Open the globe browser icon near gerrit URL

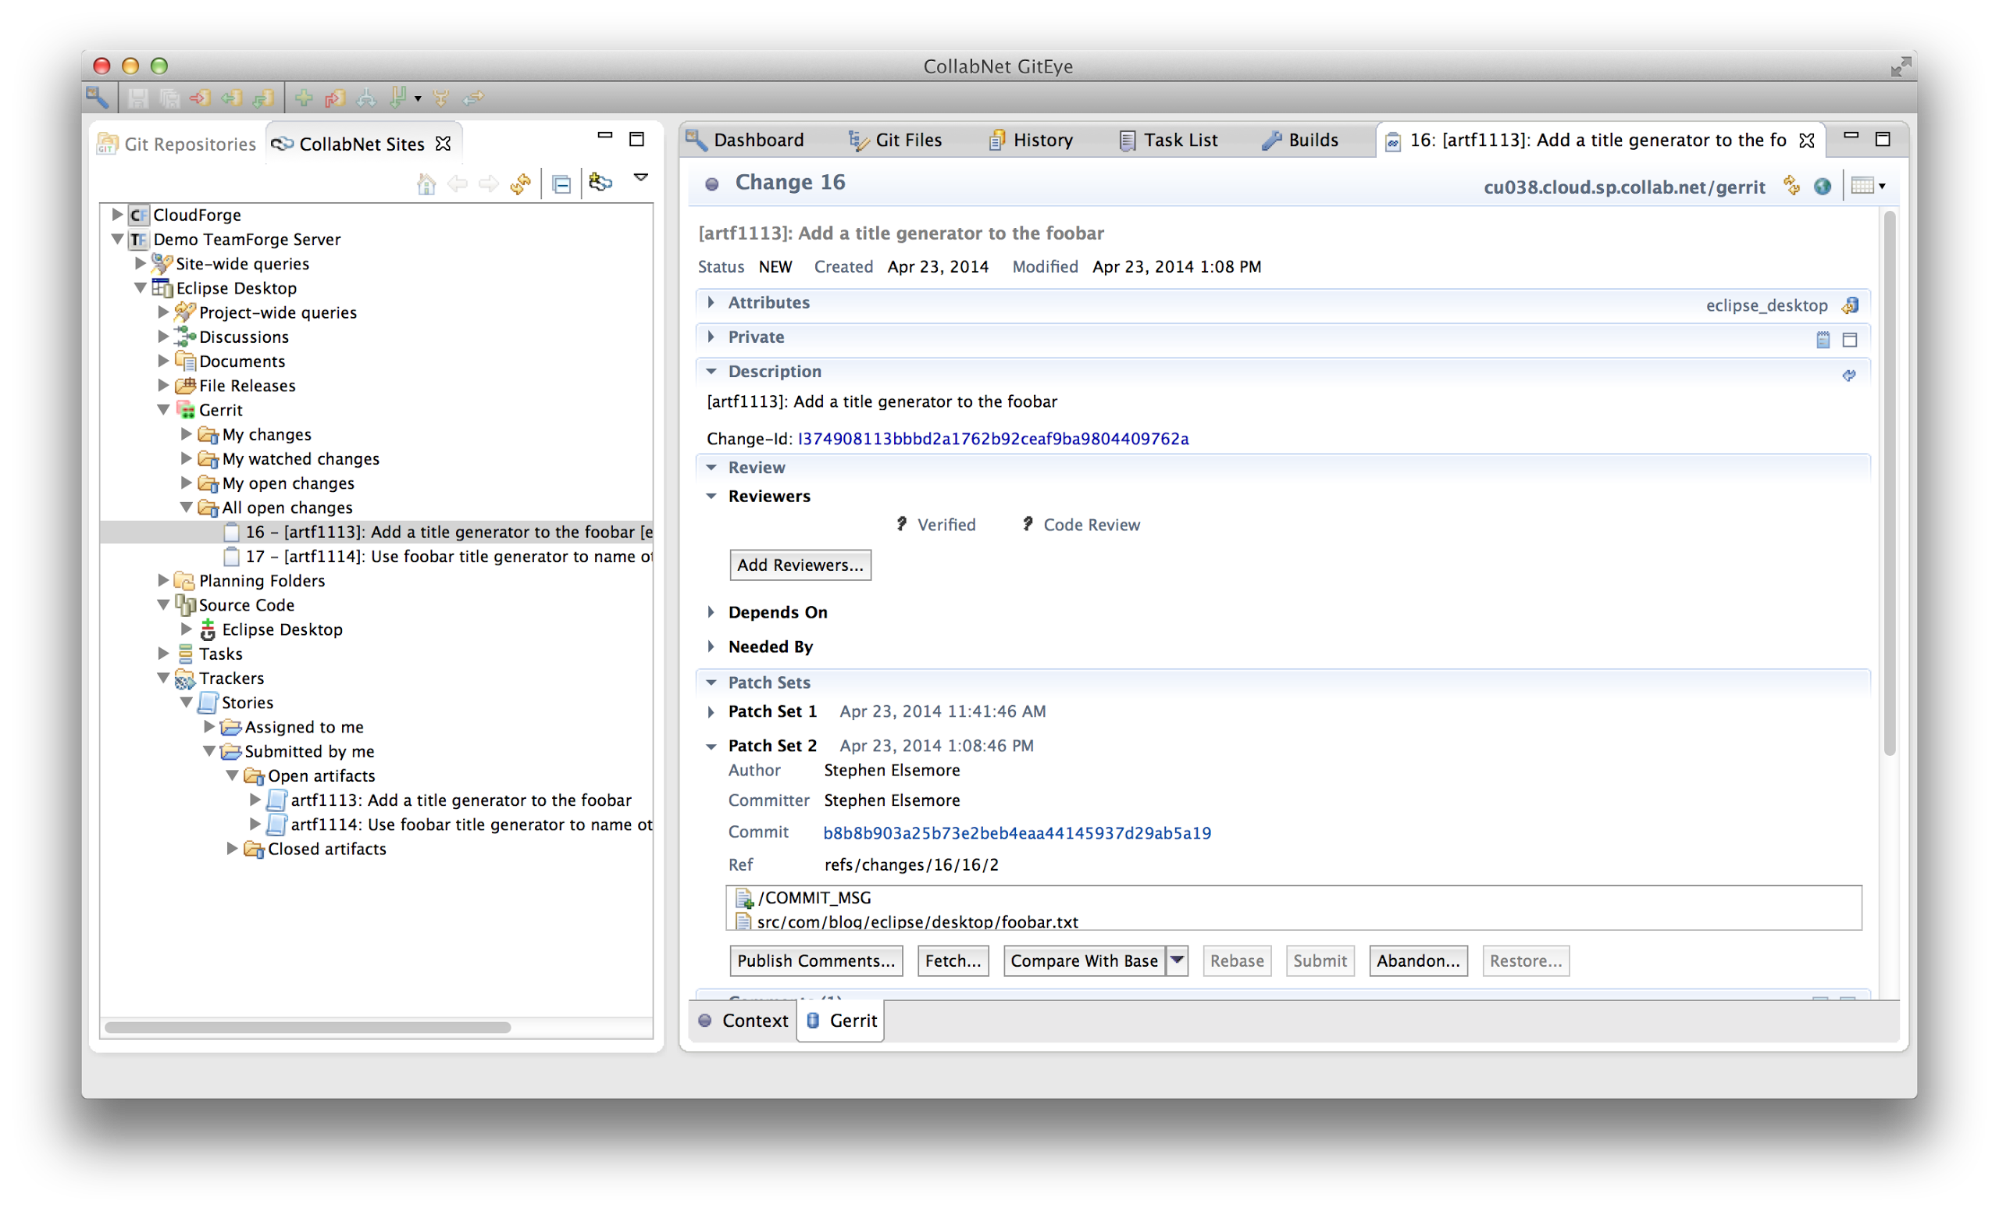point(1823,186)
